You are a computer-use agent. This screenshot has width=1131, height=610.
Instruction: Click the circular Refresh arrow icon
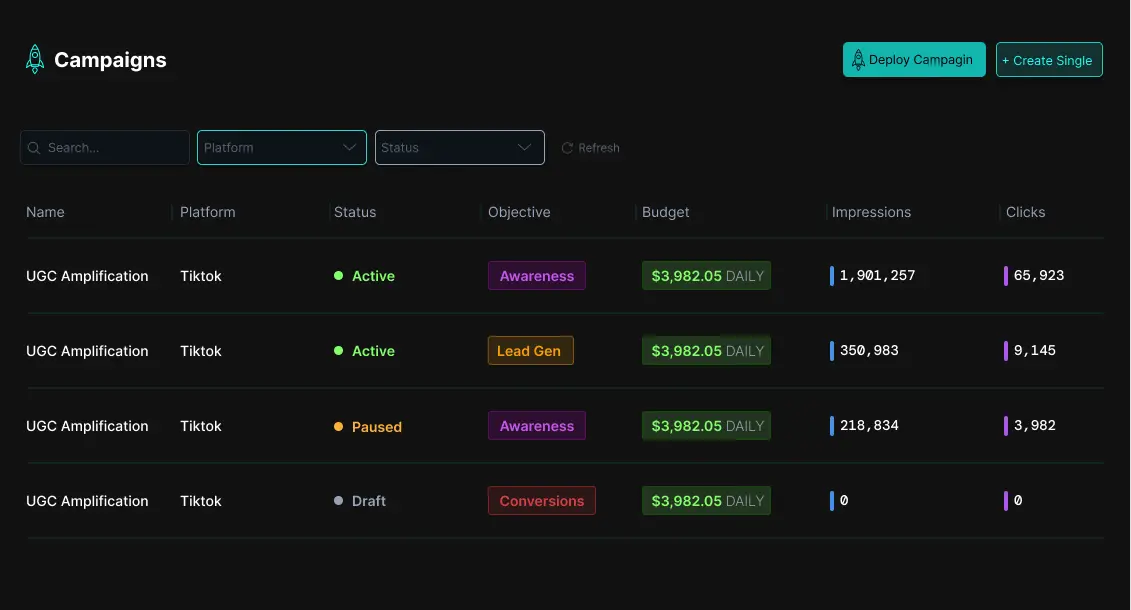[567, 147]
